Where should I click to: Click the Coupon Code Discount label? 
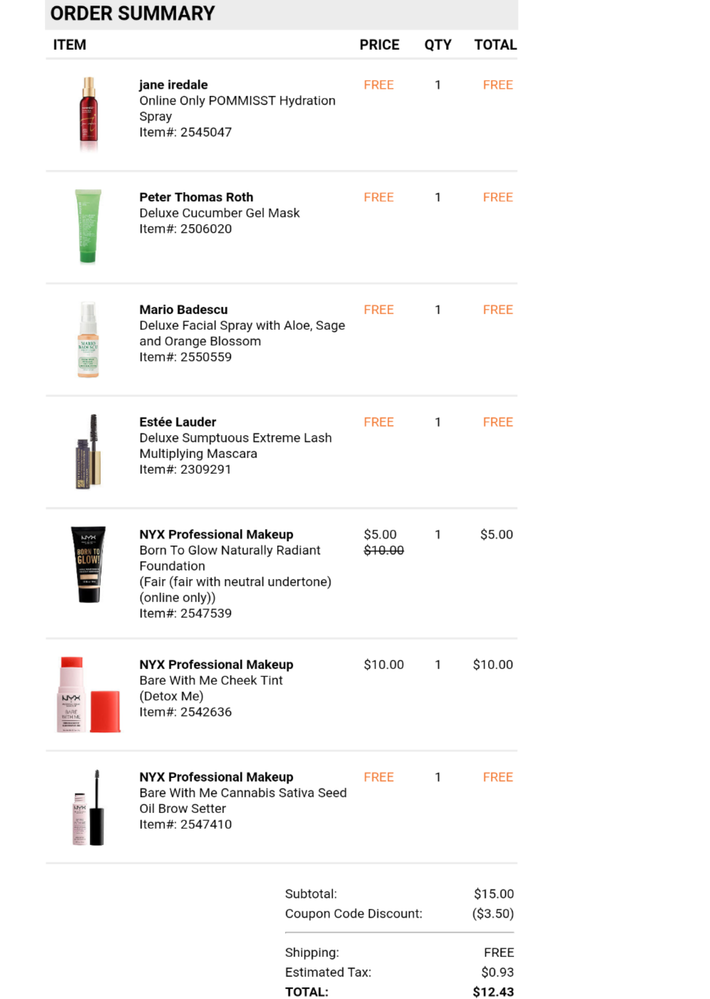click(x=353, y=913)
